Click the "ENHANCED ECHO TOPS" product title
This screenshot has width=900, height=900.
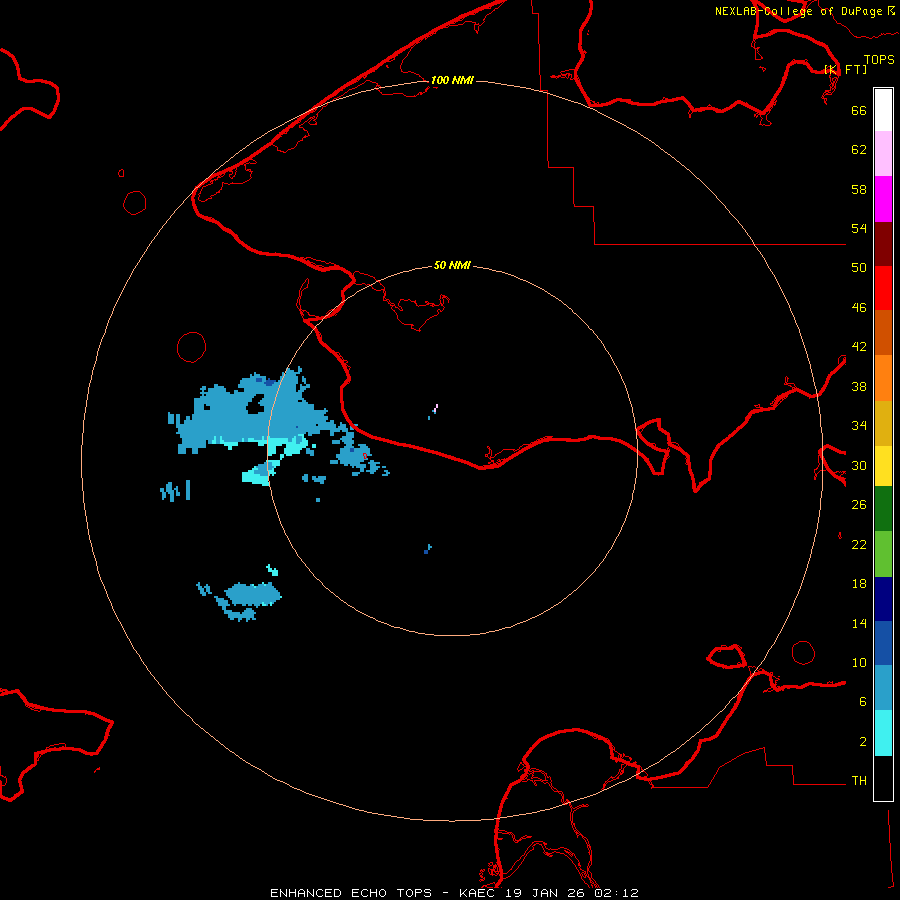pyautogui.click(x=351, y=893)
